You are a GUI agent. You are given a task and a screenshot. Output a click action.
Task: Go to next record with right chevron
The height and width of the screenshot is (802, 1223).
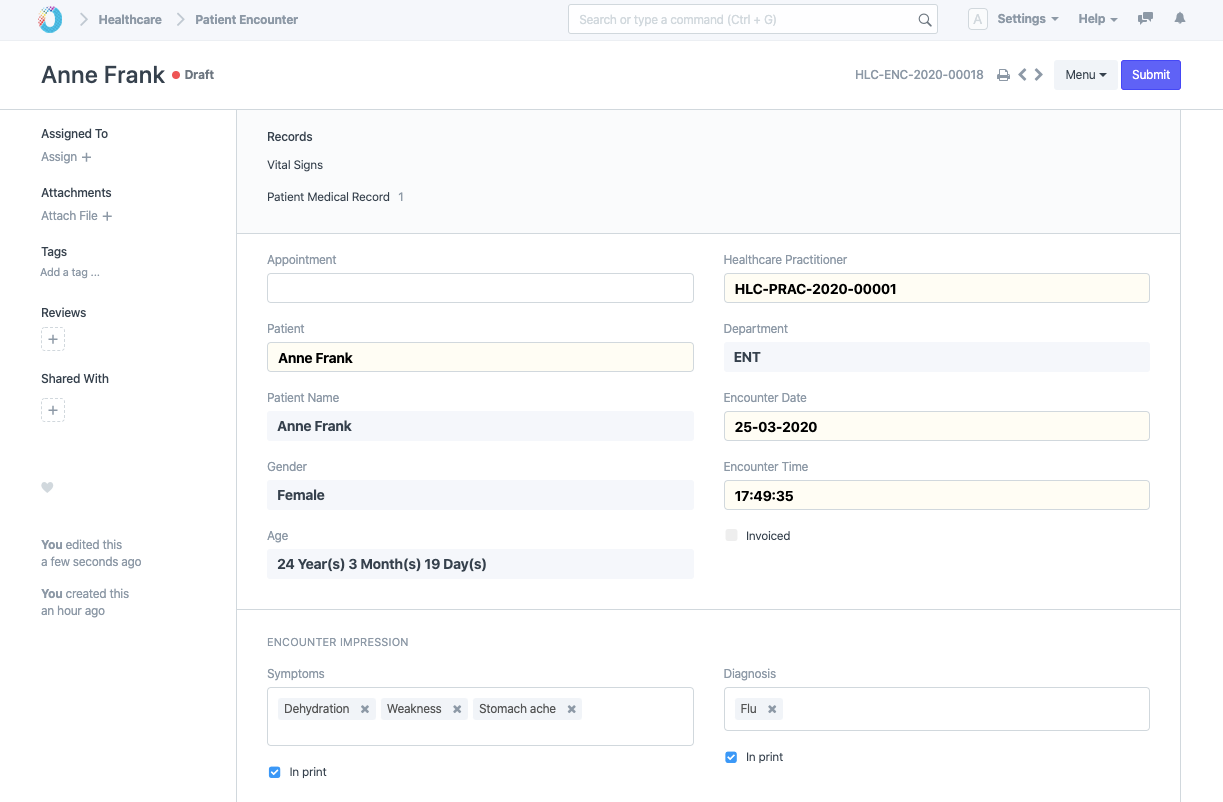(1039, 75)
